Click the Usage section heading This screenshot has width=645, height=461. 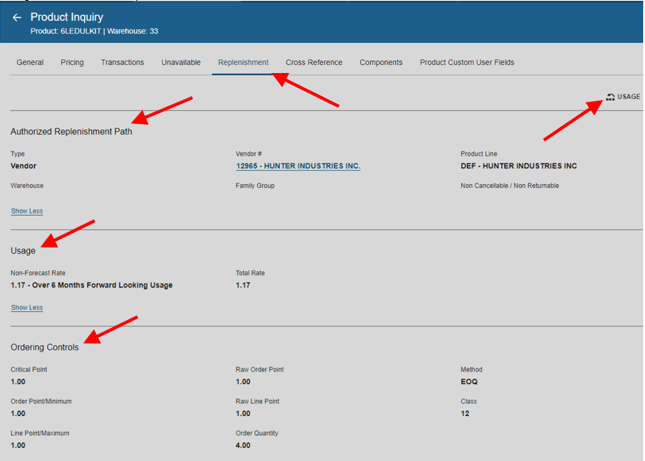click(x=23, y=251)
